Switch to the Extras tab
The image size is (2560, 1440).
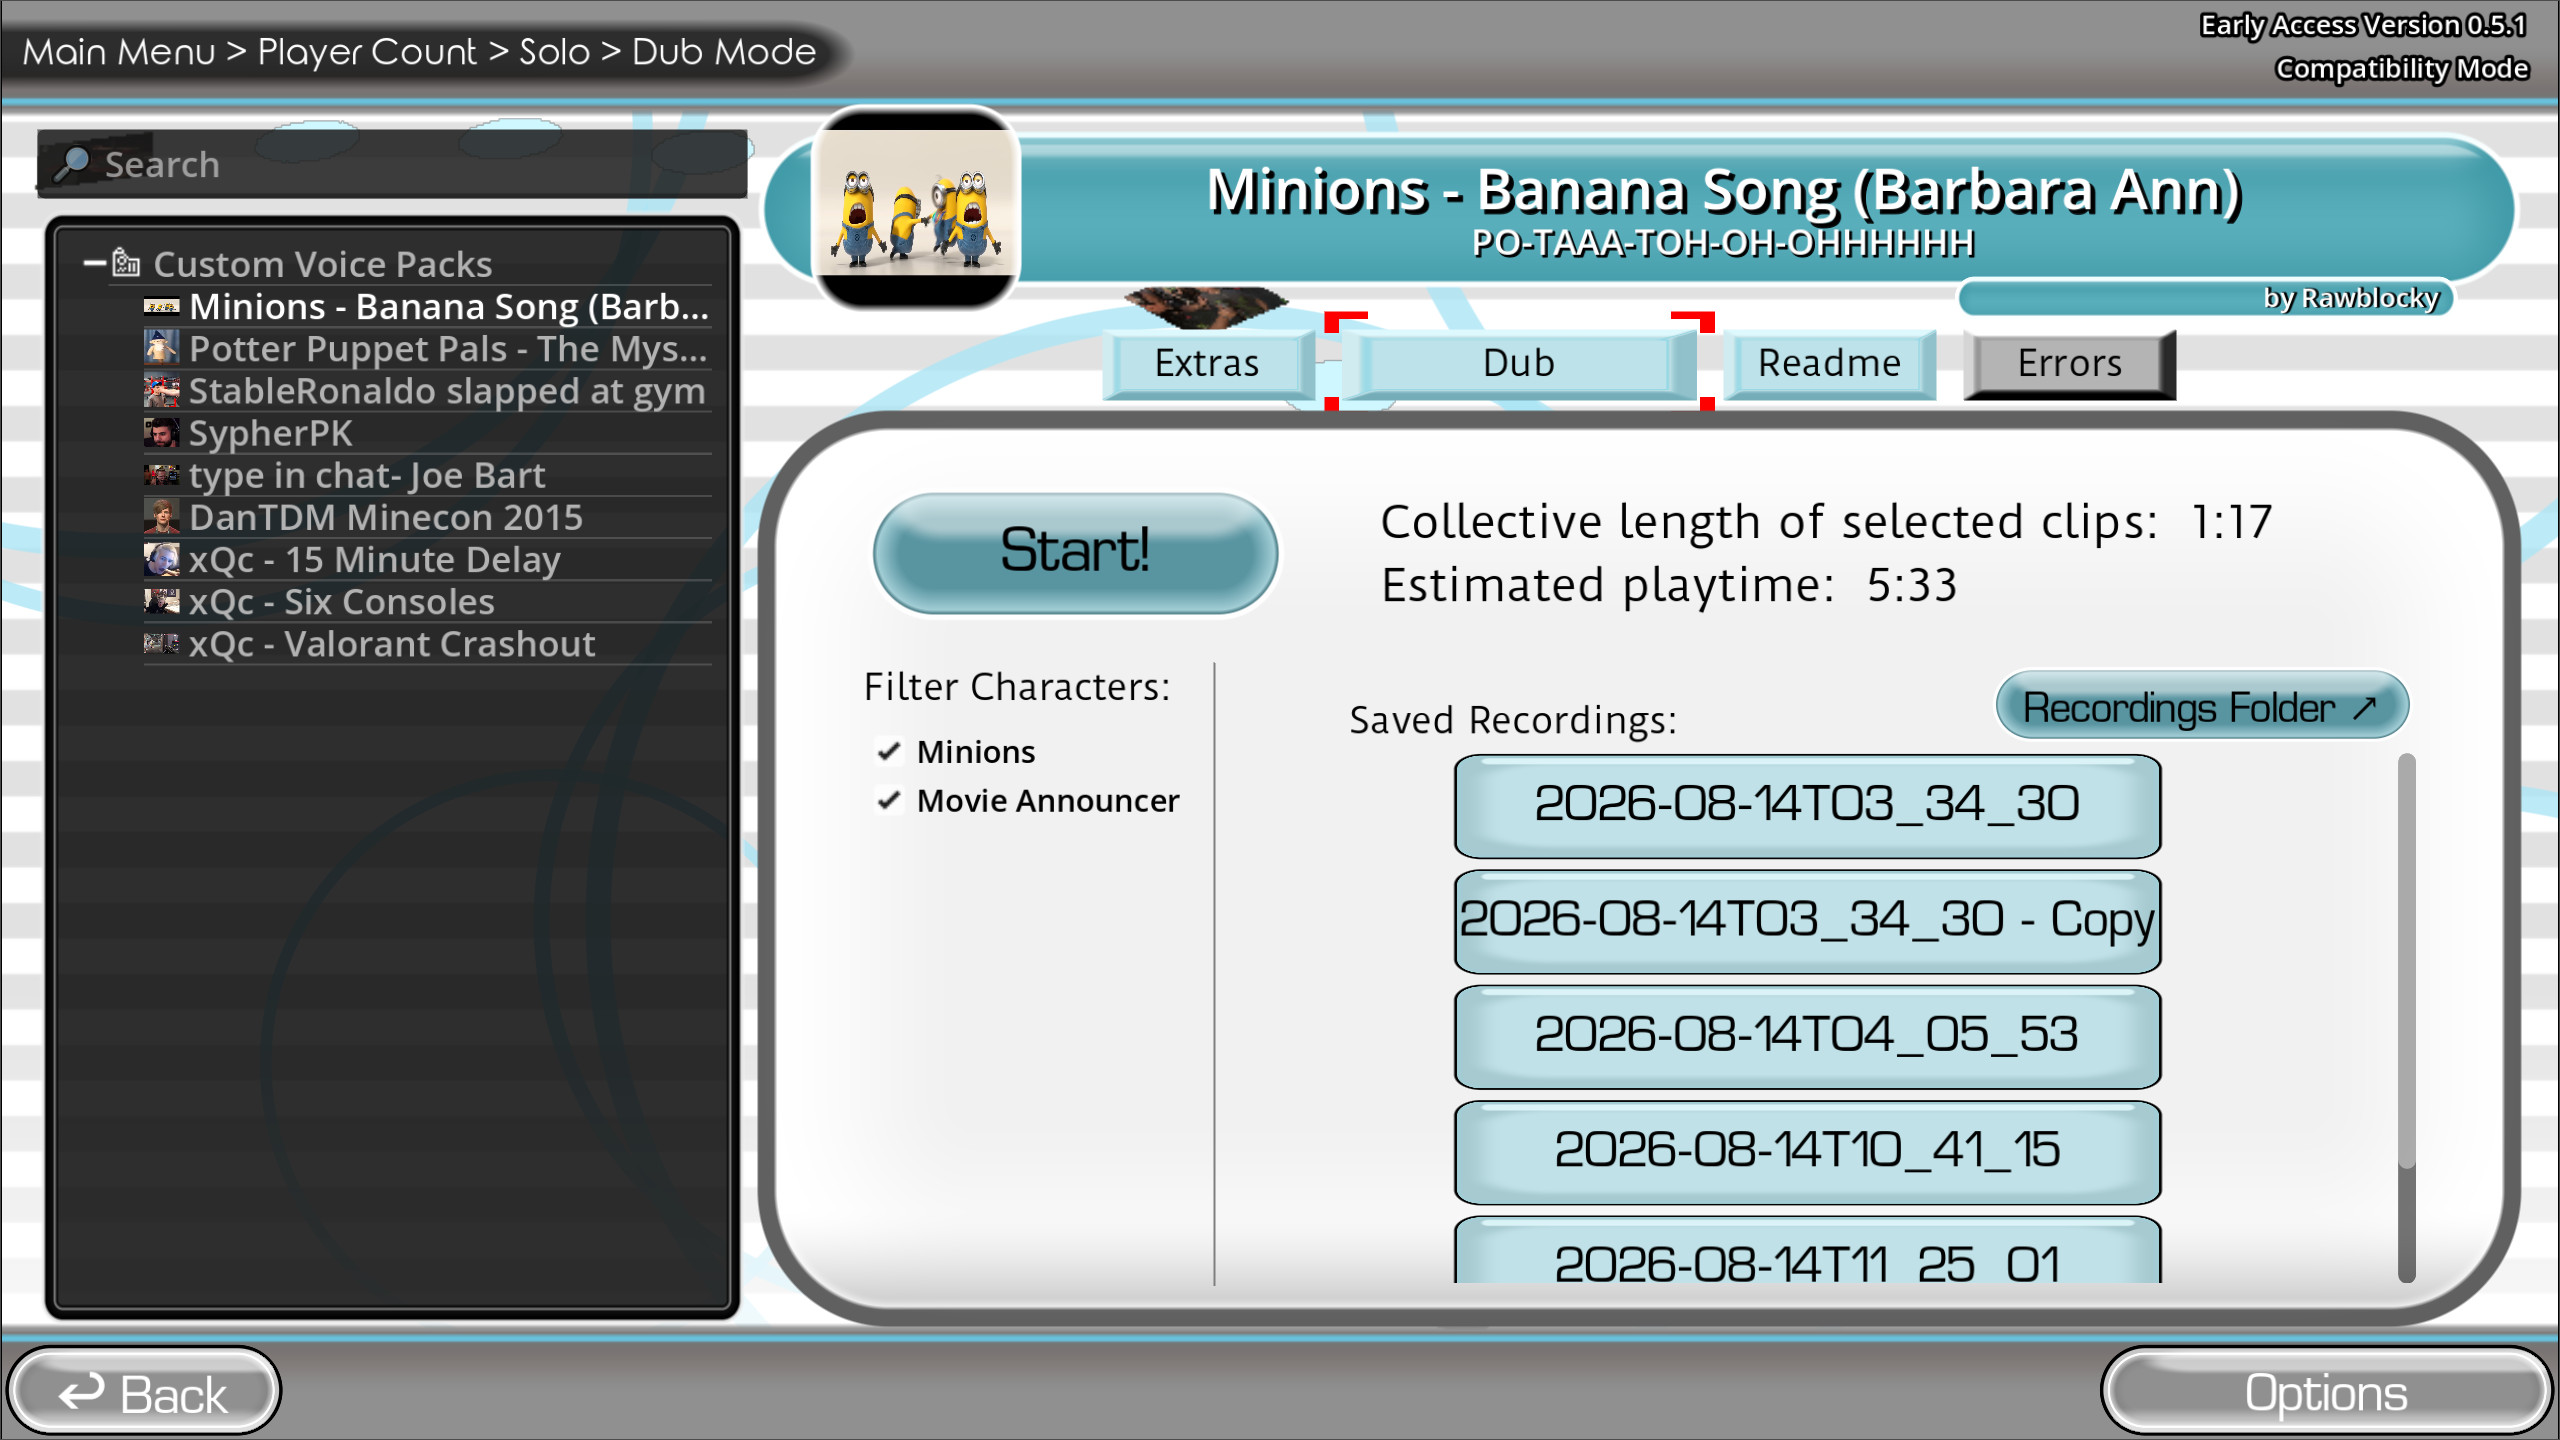point(1207,363)
